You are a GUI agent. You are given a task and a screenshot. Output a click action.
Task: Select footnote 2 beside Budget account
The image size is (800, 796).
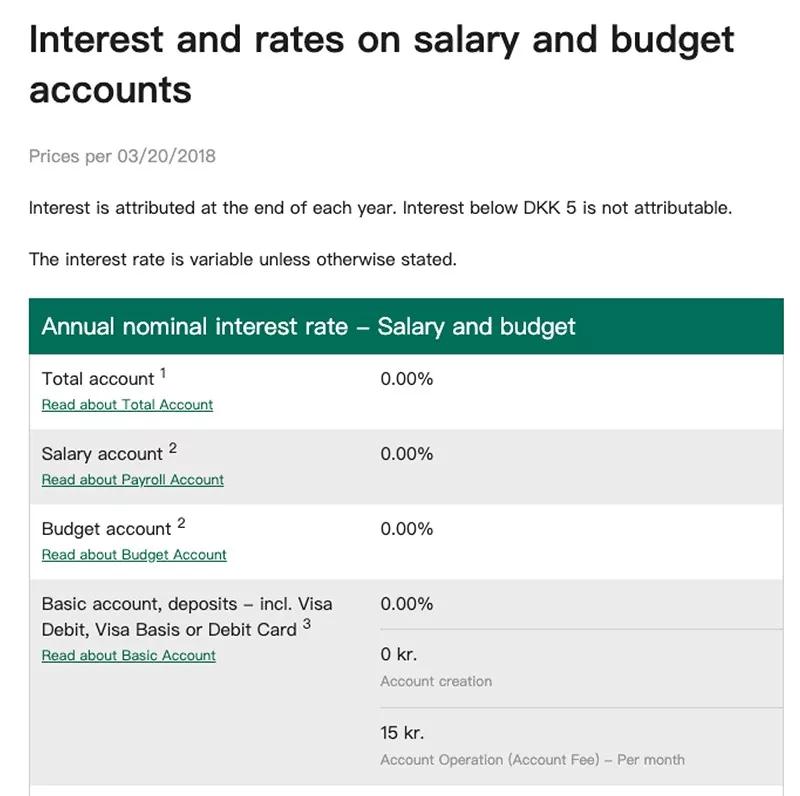coord(181,524)
